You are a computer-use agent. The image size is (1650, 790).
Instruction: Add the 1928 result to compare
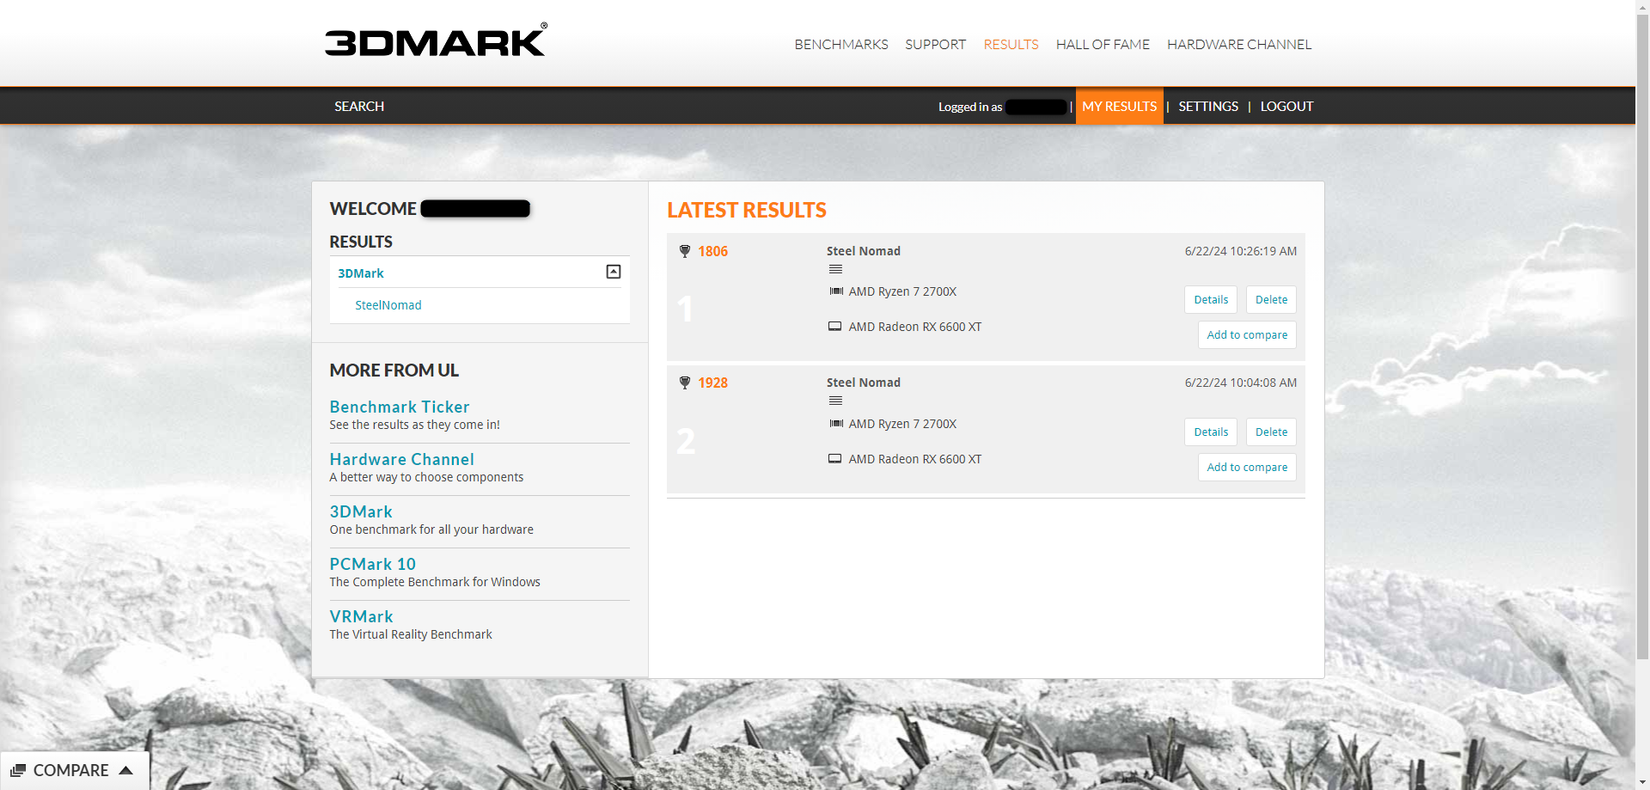click(1247, 467)
